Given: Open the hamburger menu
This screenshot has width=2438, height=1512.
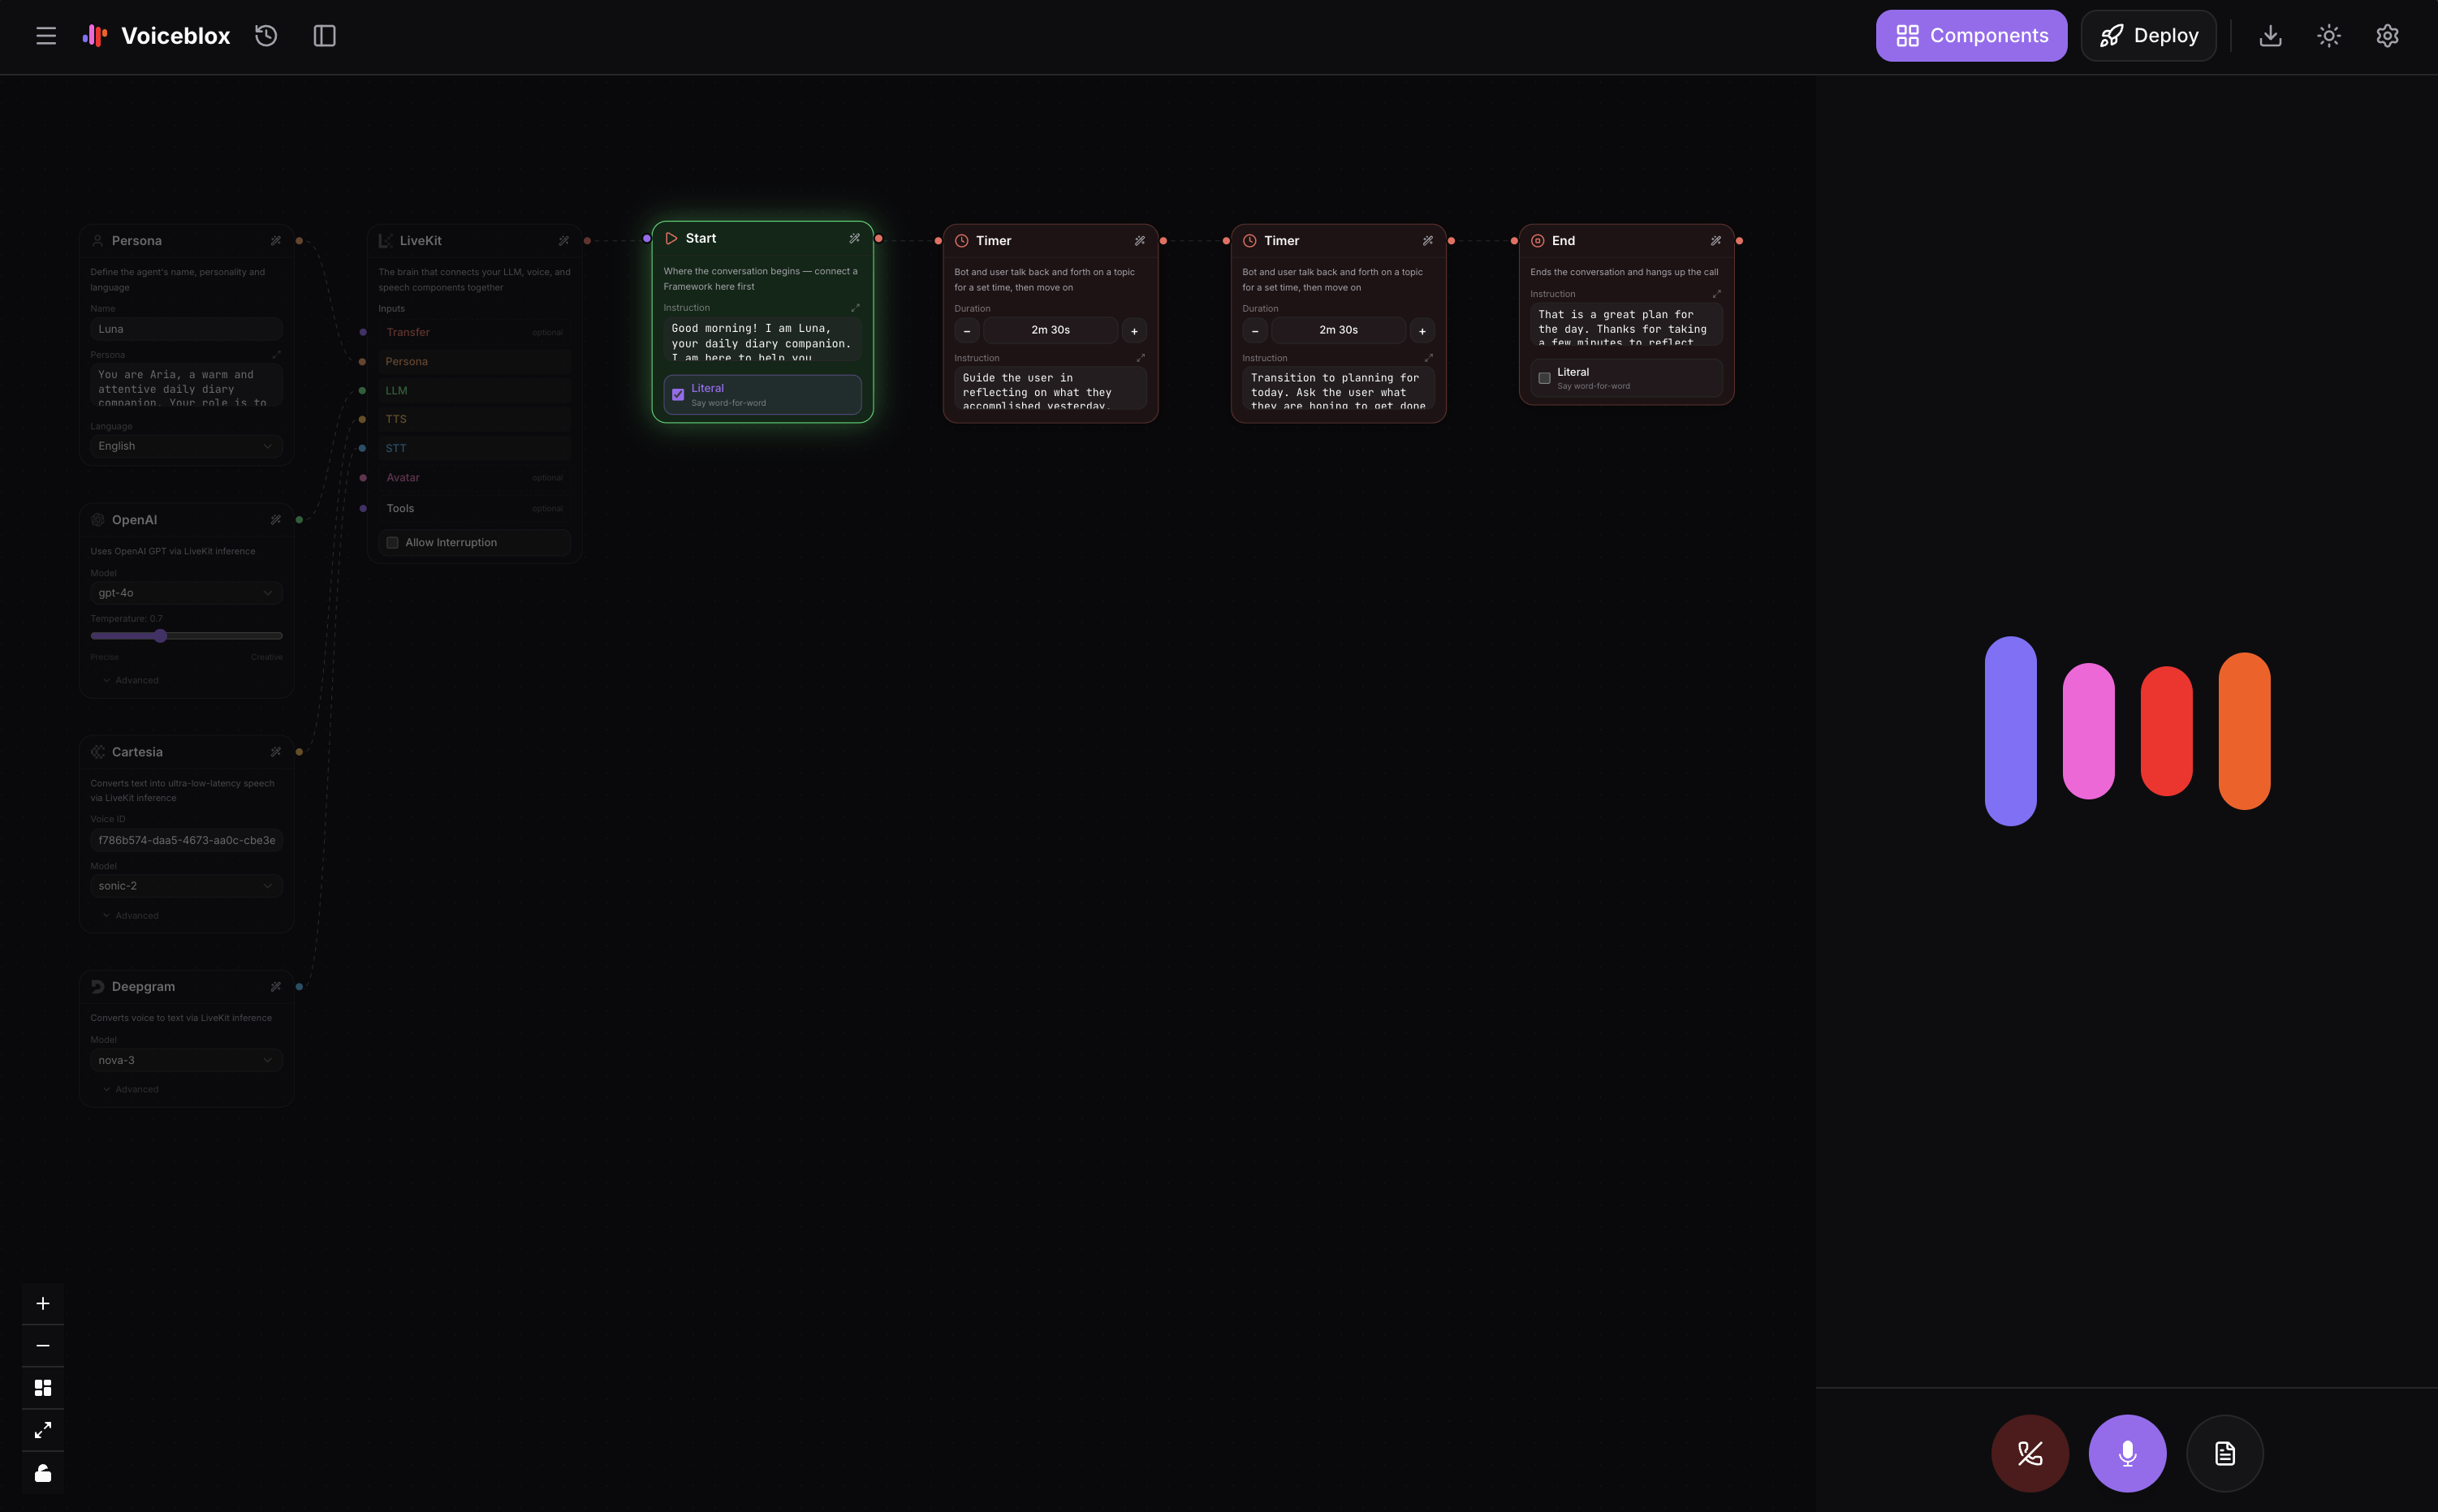Looking at the screenshot, I should coord(46,35).
